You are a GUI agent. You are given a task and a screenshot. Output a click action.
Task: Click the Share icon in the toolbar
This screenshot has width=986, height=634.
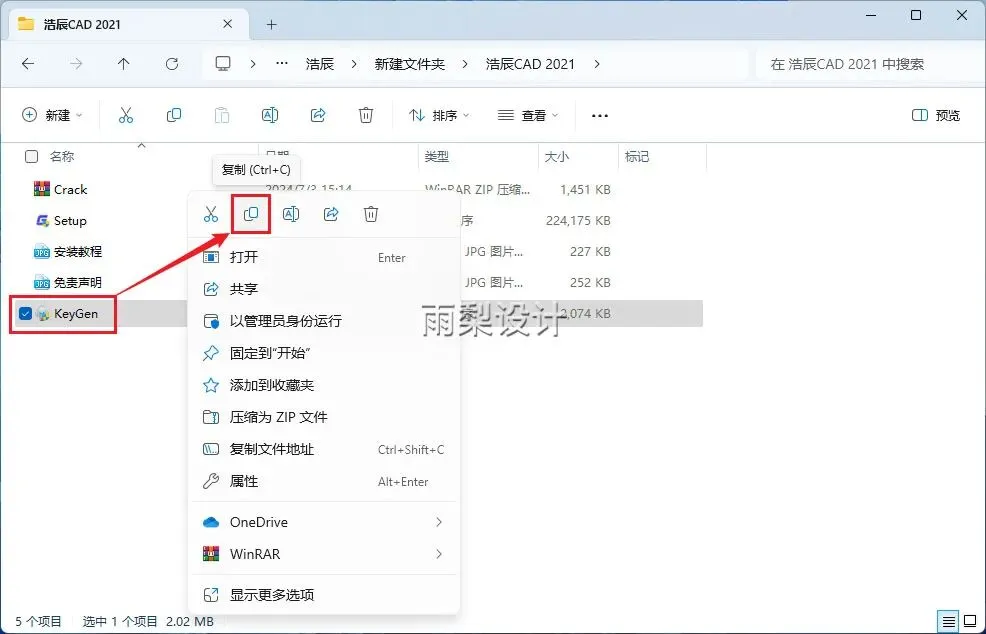[x=318, y=115]
